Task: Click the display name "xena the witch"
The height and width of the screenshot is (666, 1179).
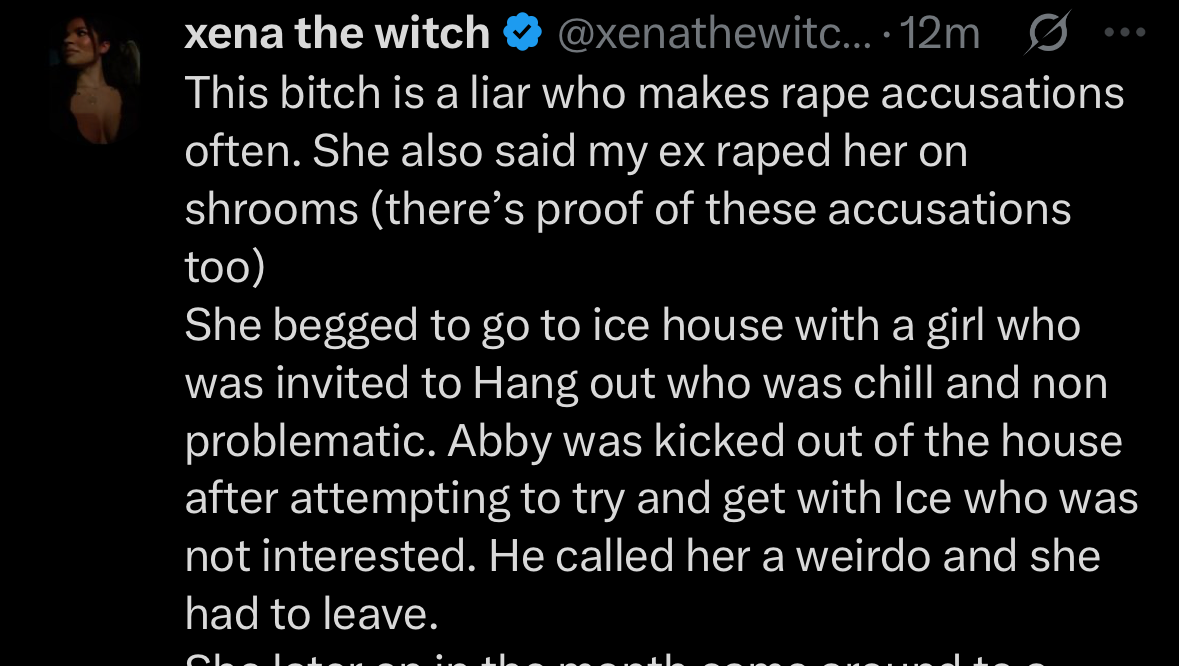Action: [x=337, y=34]
